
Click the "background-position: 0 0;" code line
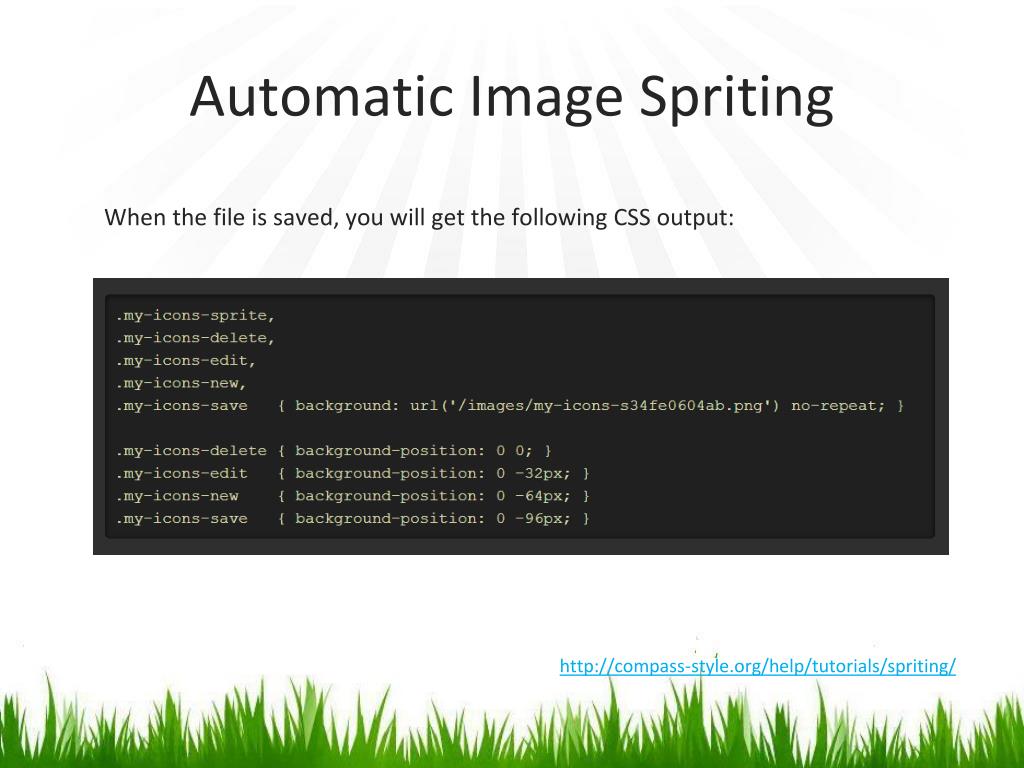[334, 451]
